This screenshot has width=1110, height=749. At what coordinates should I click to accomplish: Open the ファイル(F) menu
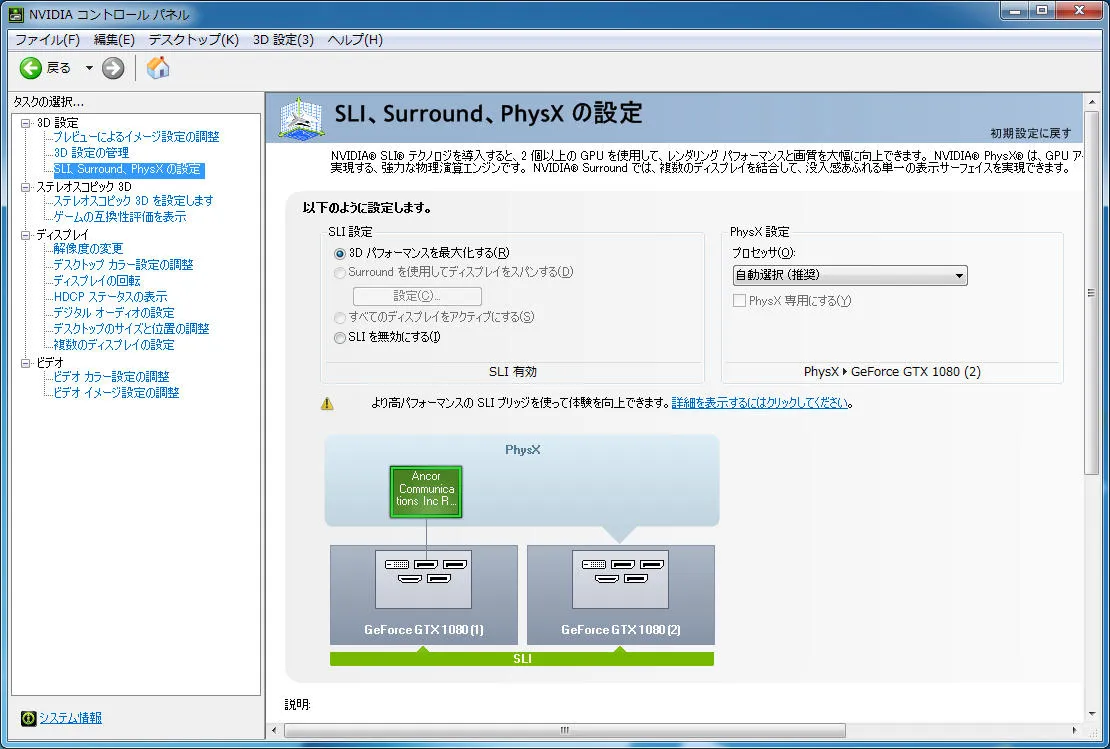click(47, 40)
